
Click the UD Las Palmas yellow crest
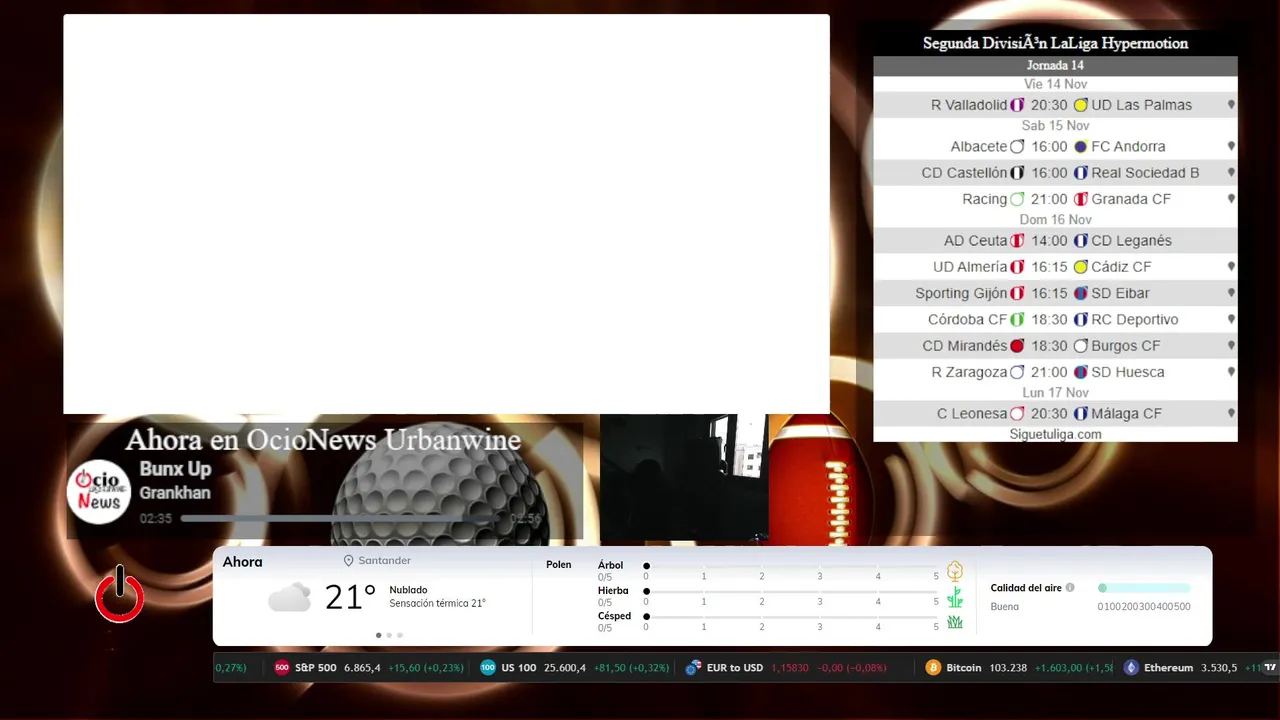tap(1081, 105)
